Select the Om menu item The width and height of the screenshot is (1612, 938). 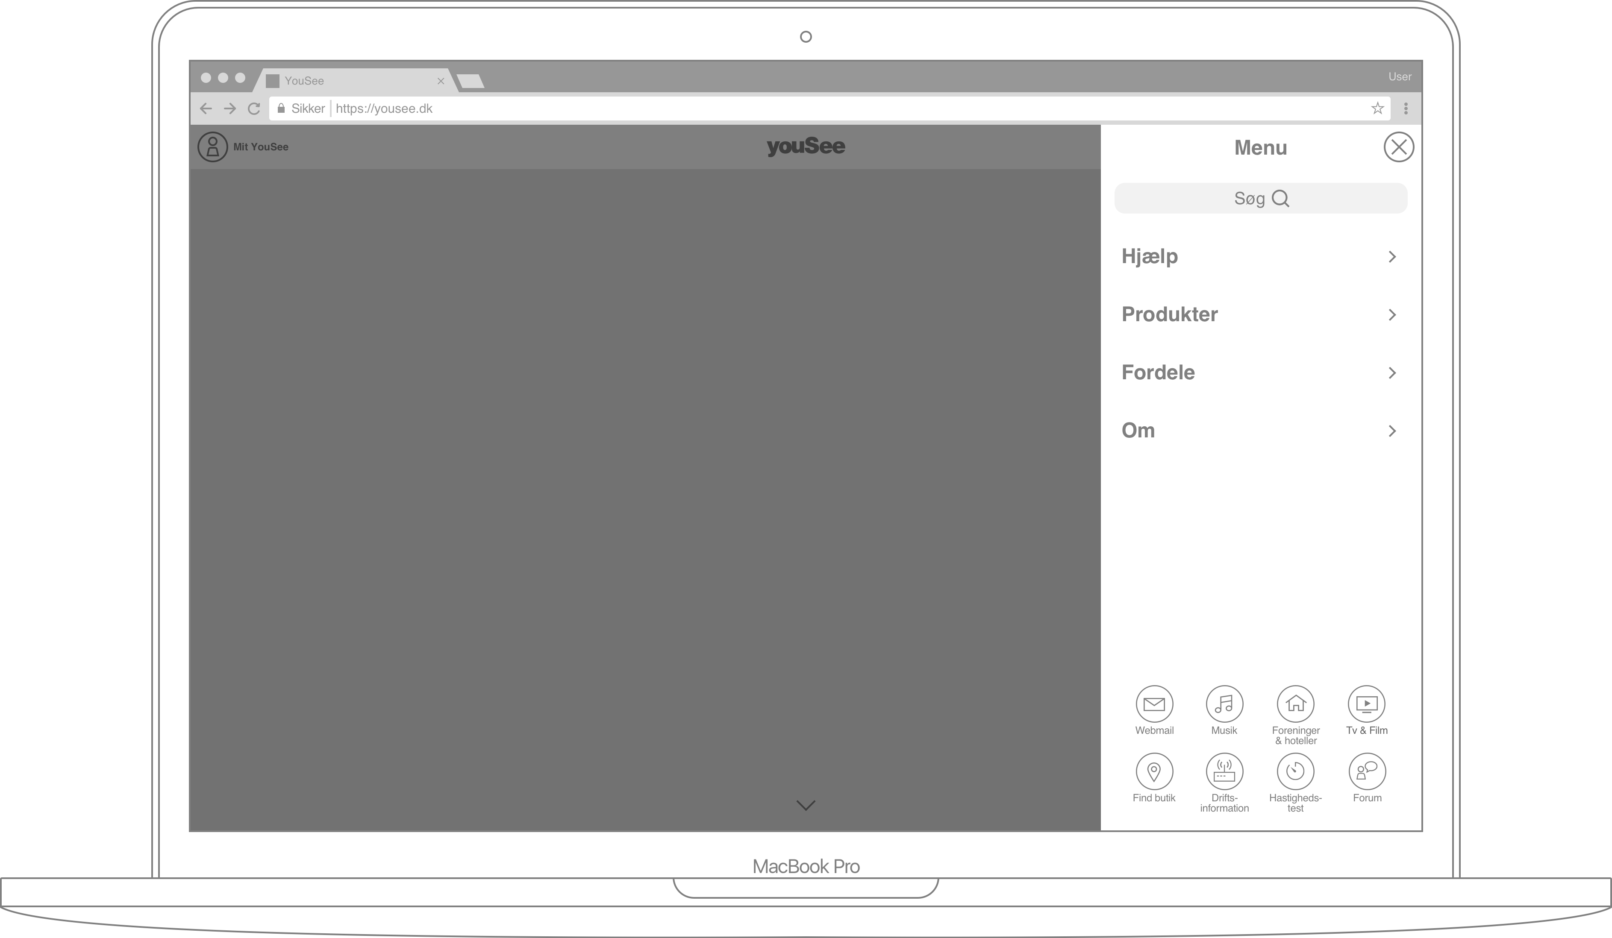point(1260,431)
